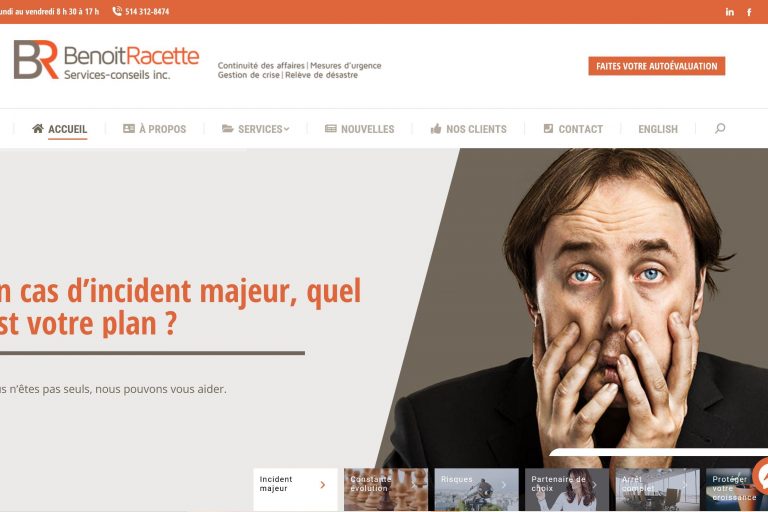The height and width of the screenshot is (512, 768).
Task: Click the chevron on Risques slide thumbnail
Action: coord(504,485)
